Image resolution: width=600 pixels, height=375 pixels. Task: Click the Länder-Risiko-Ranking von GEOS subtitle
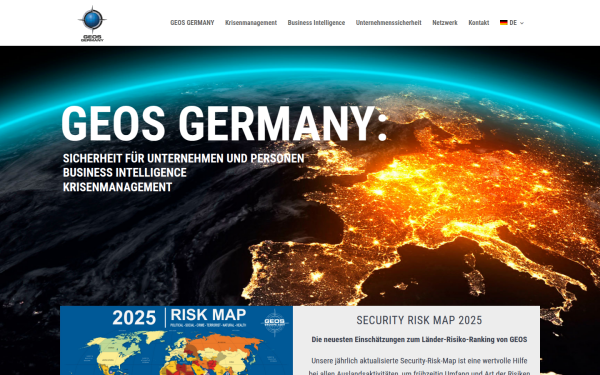tap(419, 339)
